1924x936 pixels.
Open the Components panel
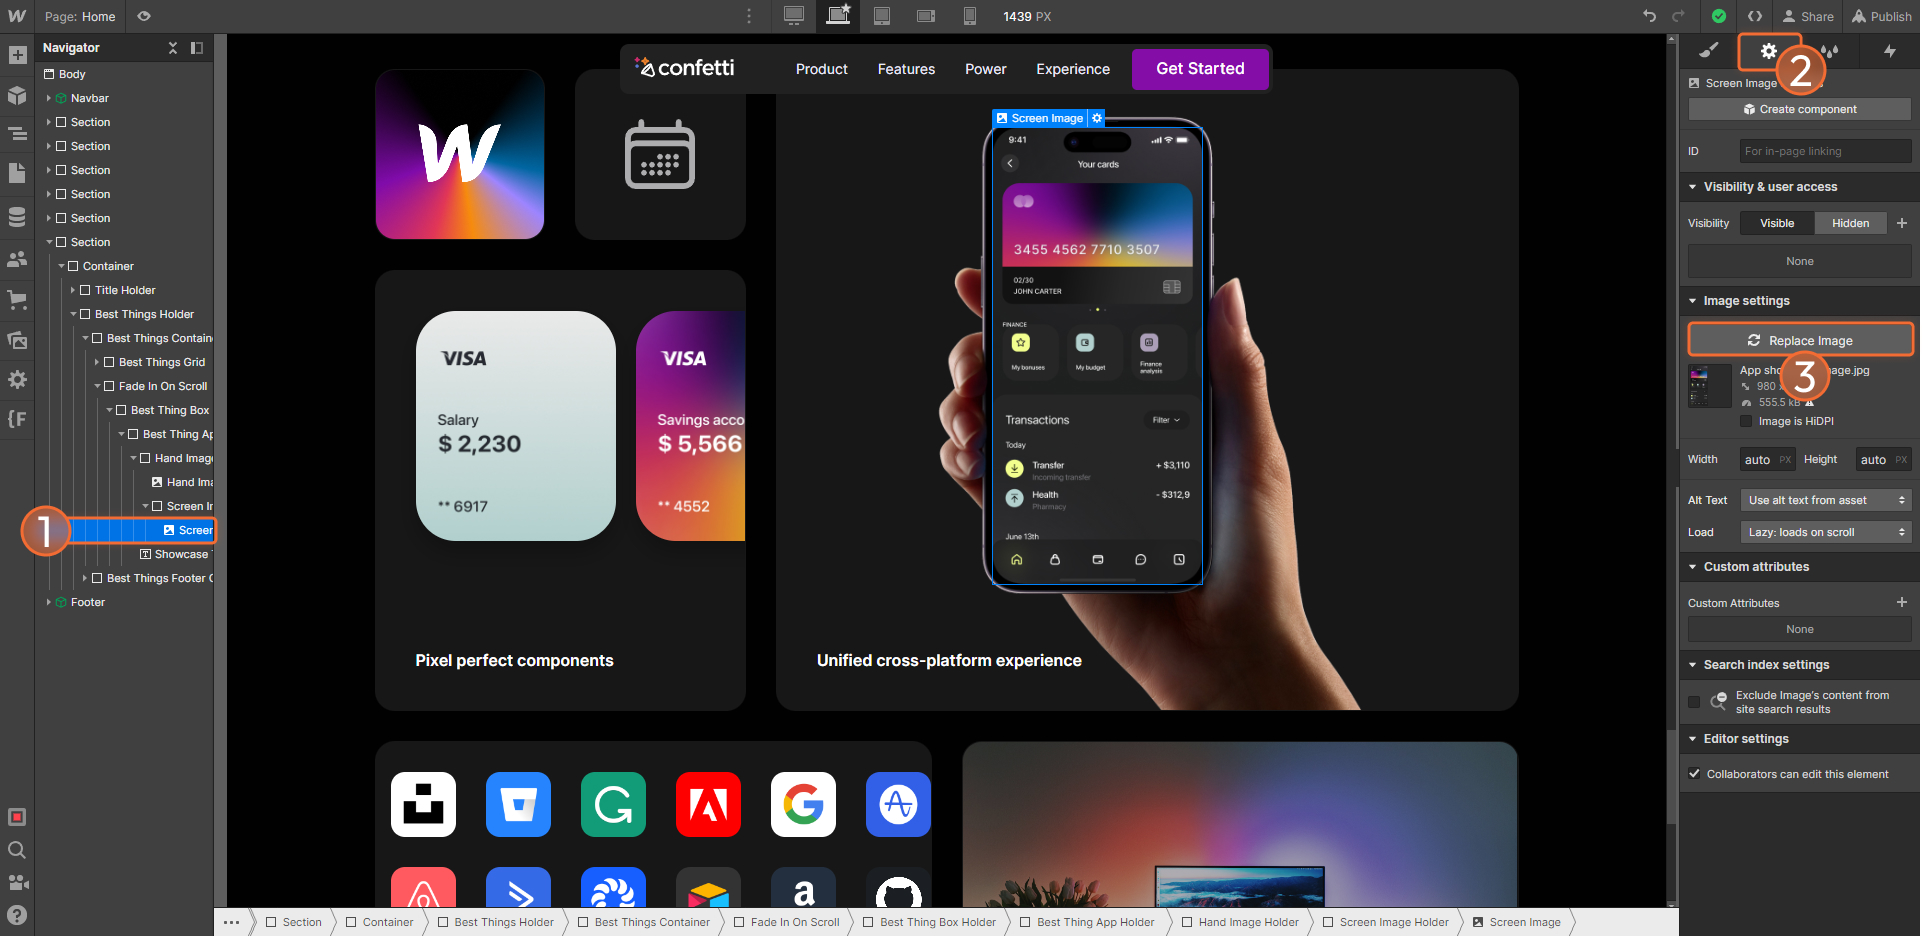[x=17, y=96]
